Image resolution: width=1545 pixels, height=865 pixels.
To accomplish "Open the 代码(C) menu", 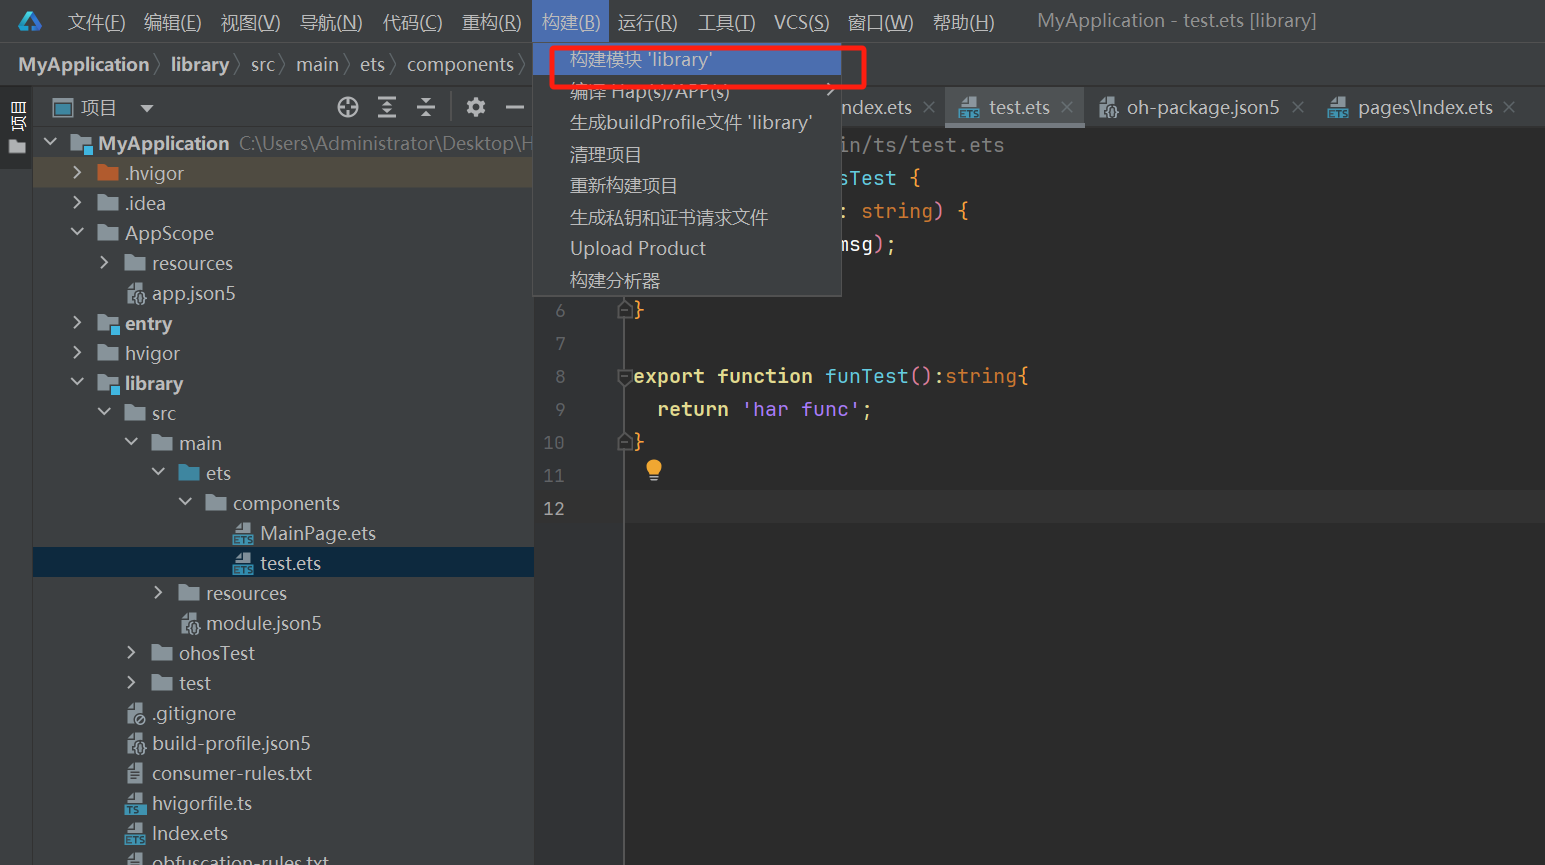I will [412, 22].
